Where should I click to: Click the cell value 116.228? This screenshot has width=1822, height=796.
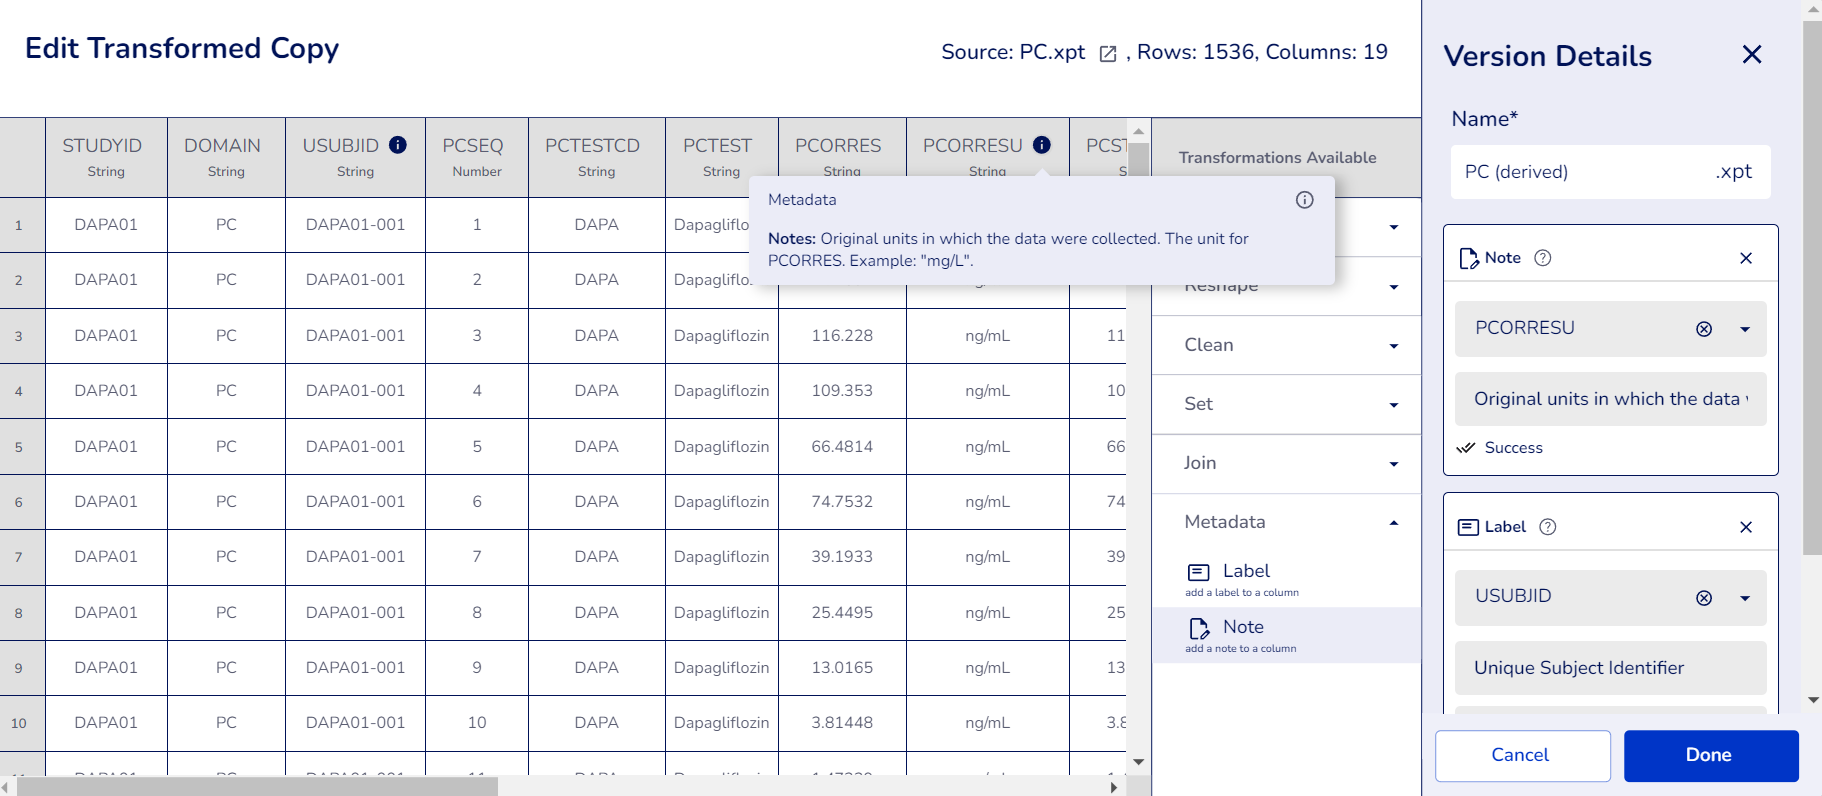842,336
